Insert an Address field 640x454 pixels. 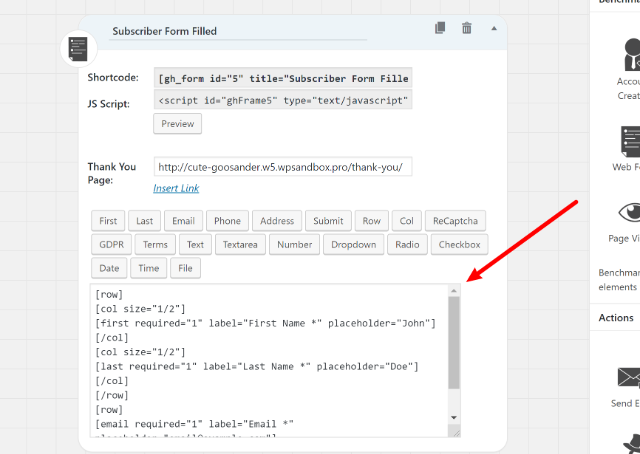277,221
